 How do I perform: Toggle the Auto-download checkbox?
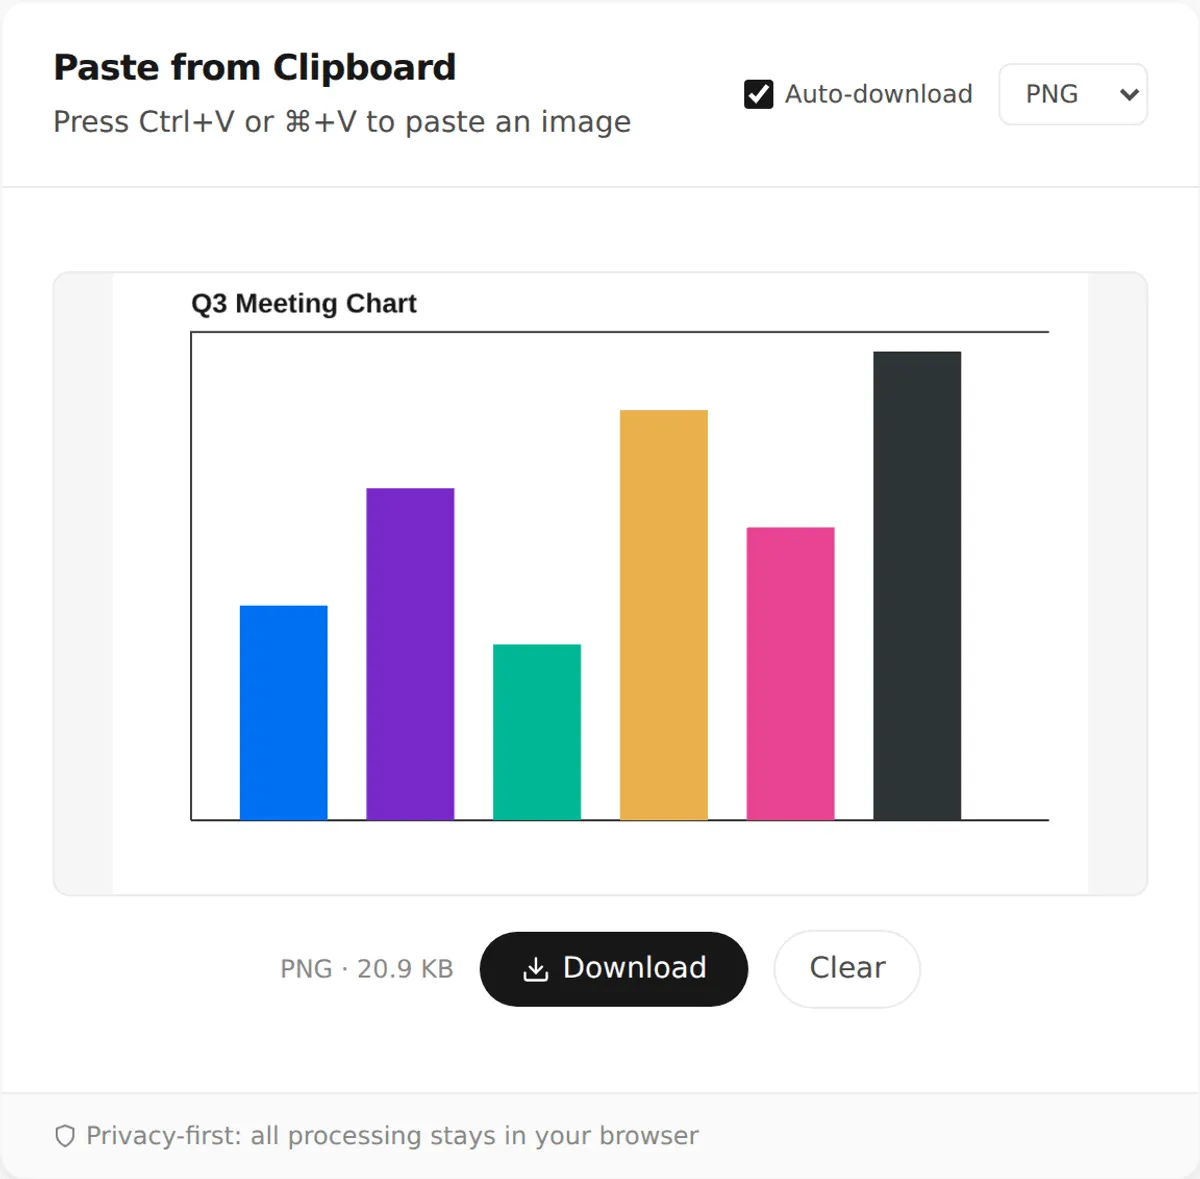point(758,94)
